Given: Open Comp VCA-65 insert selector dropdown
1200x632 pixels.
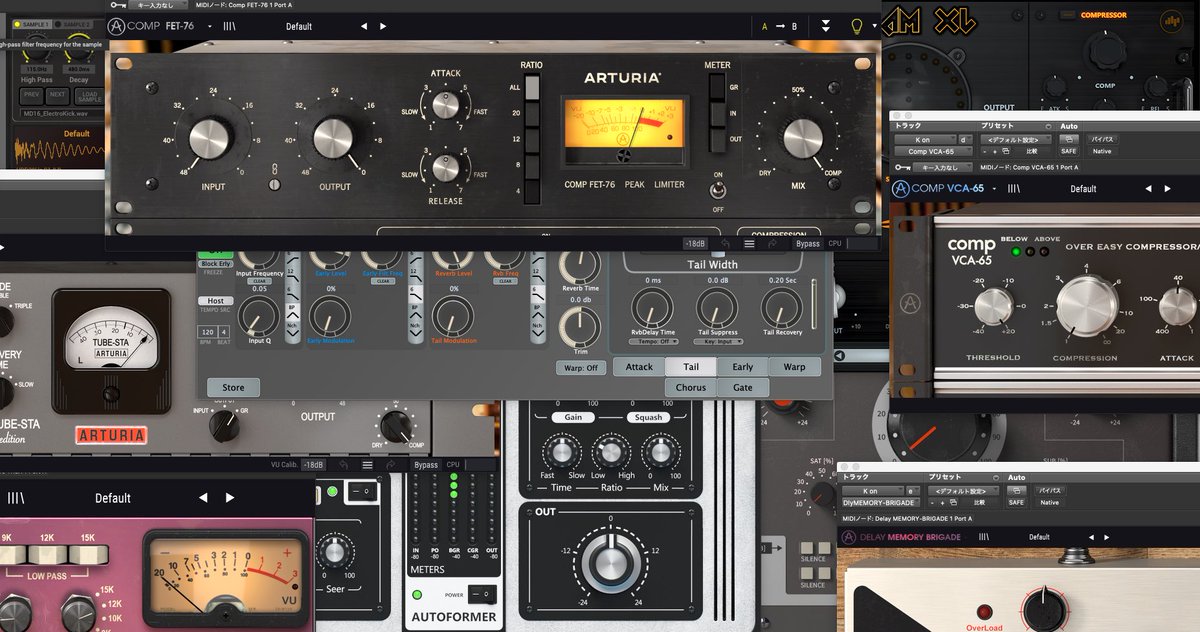Looking at the screenshot, I should tap(934, 151).
